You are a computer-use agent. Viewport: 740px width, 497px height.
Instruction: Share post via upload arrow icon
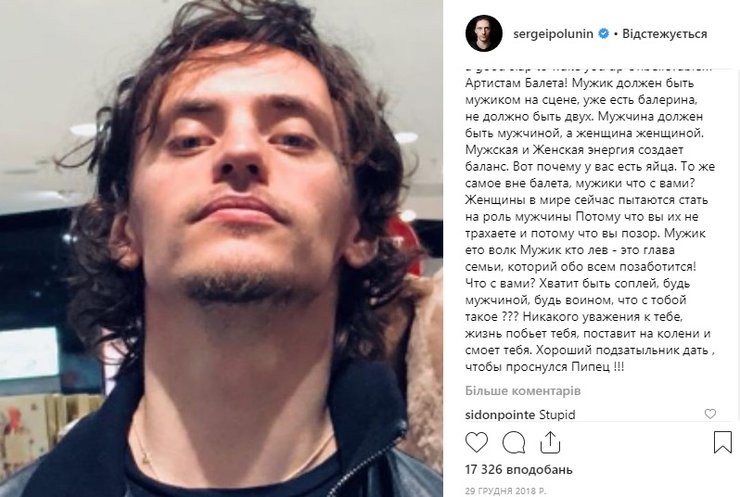550,443
